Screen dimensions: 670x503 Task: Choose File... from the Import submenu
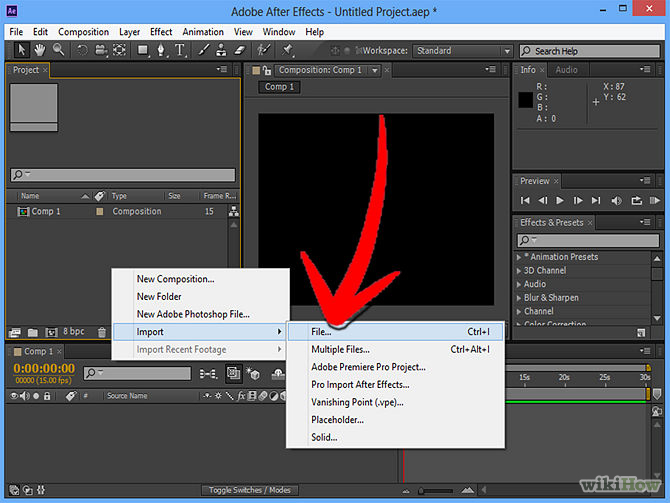point(395,332)
